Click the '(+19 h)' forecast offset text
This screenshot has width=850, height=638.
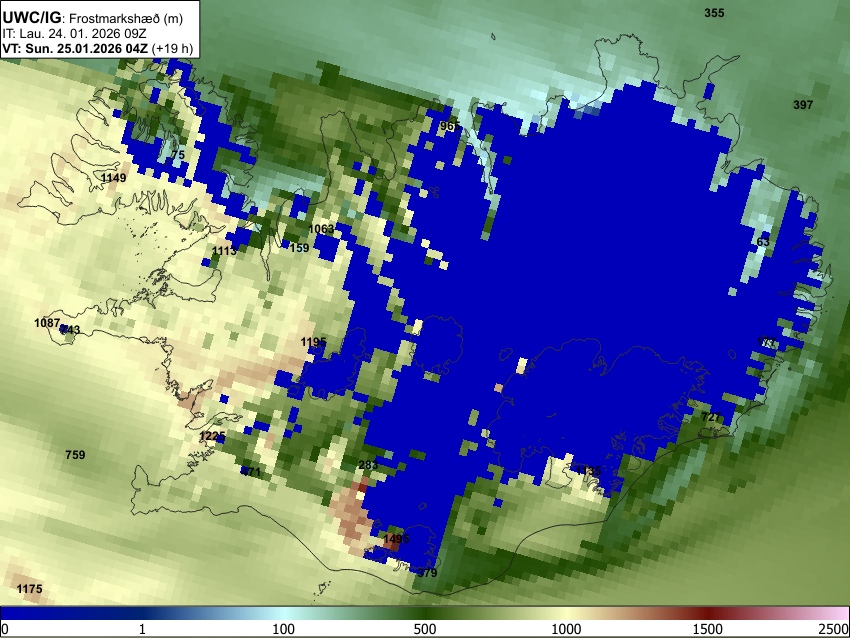[x=172, y=48]
